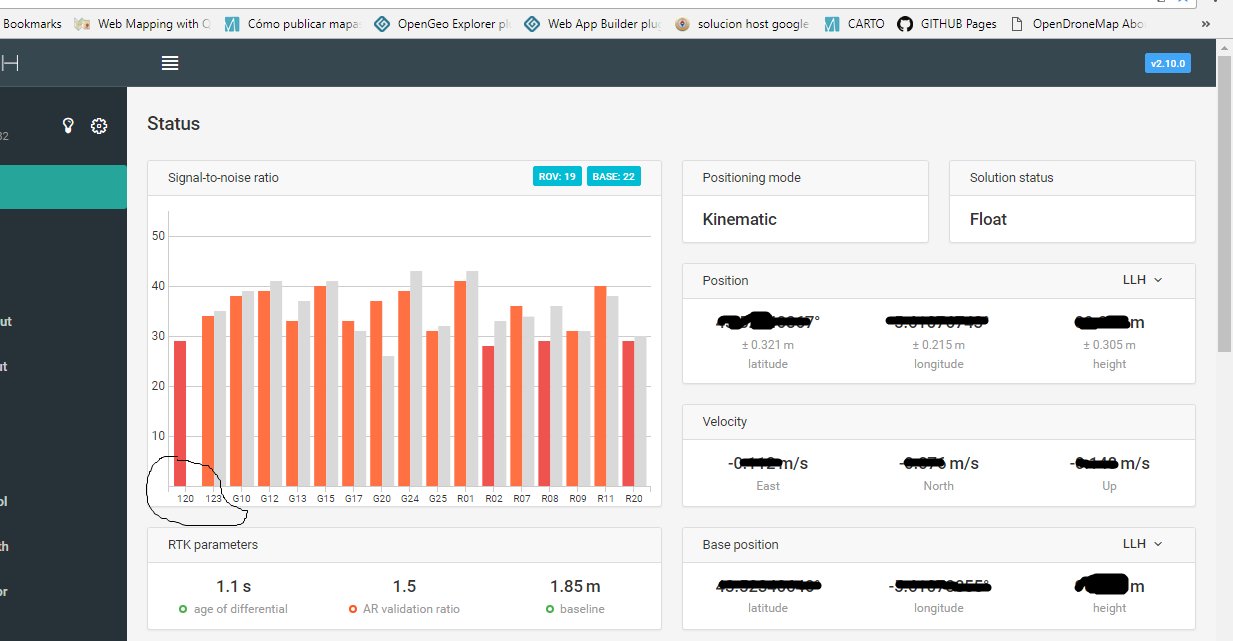1233x641 pixels.
Task: Click the lightbulb icon in the sidebar
Action: pos(68,126)
